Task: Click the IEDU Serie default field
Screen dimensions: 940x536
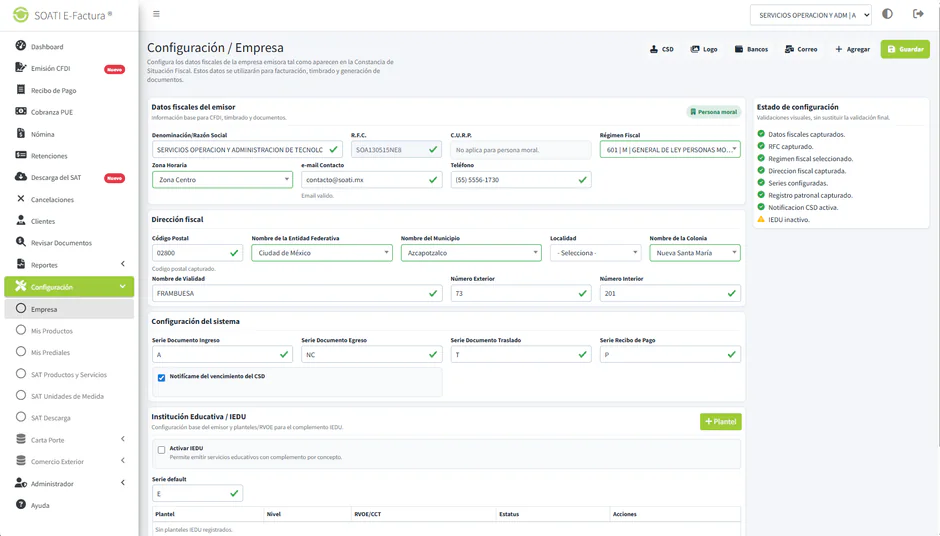Action: pos(197,493)
